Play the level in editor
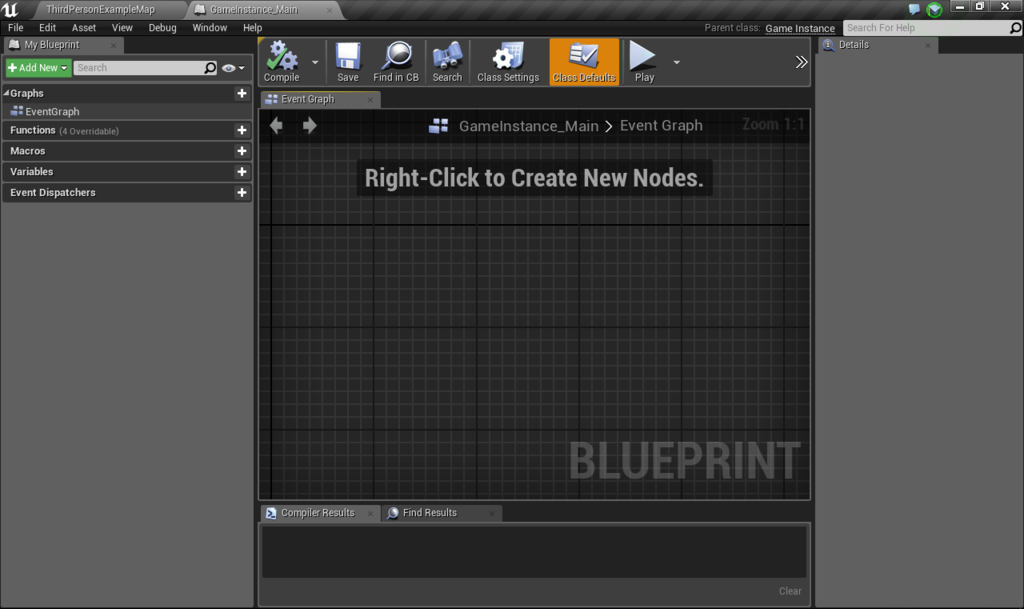 point(644,62)
